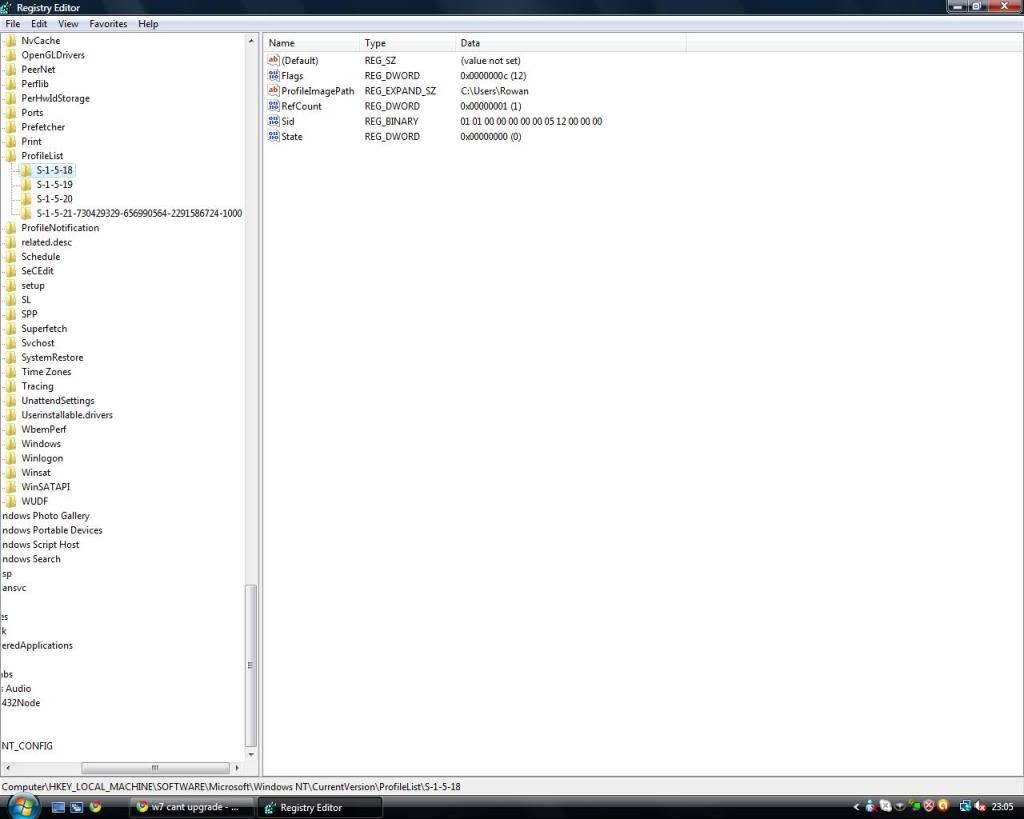Click the NvCache folder icon
This screenshot has height=819, width=1024.
click(x=10, y=40)
